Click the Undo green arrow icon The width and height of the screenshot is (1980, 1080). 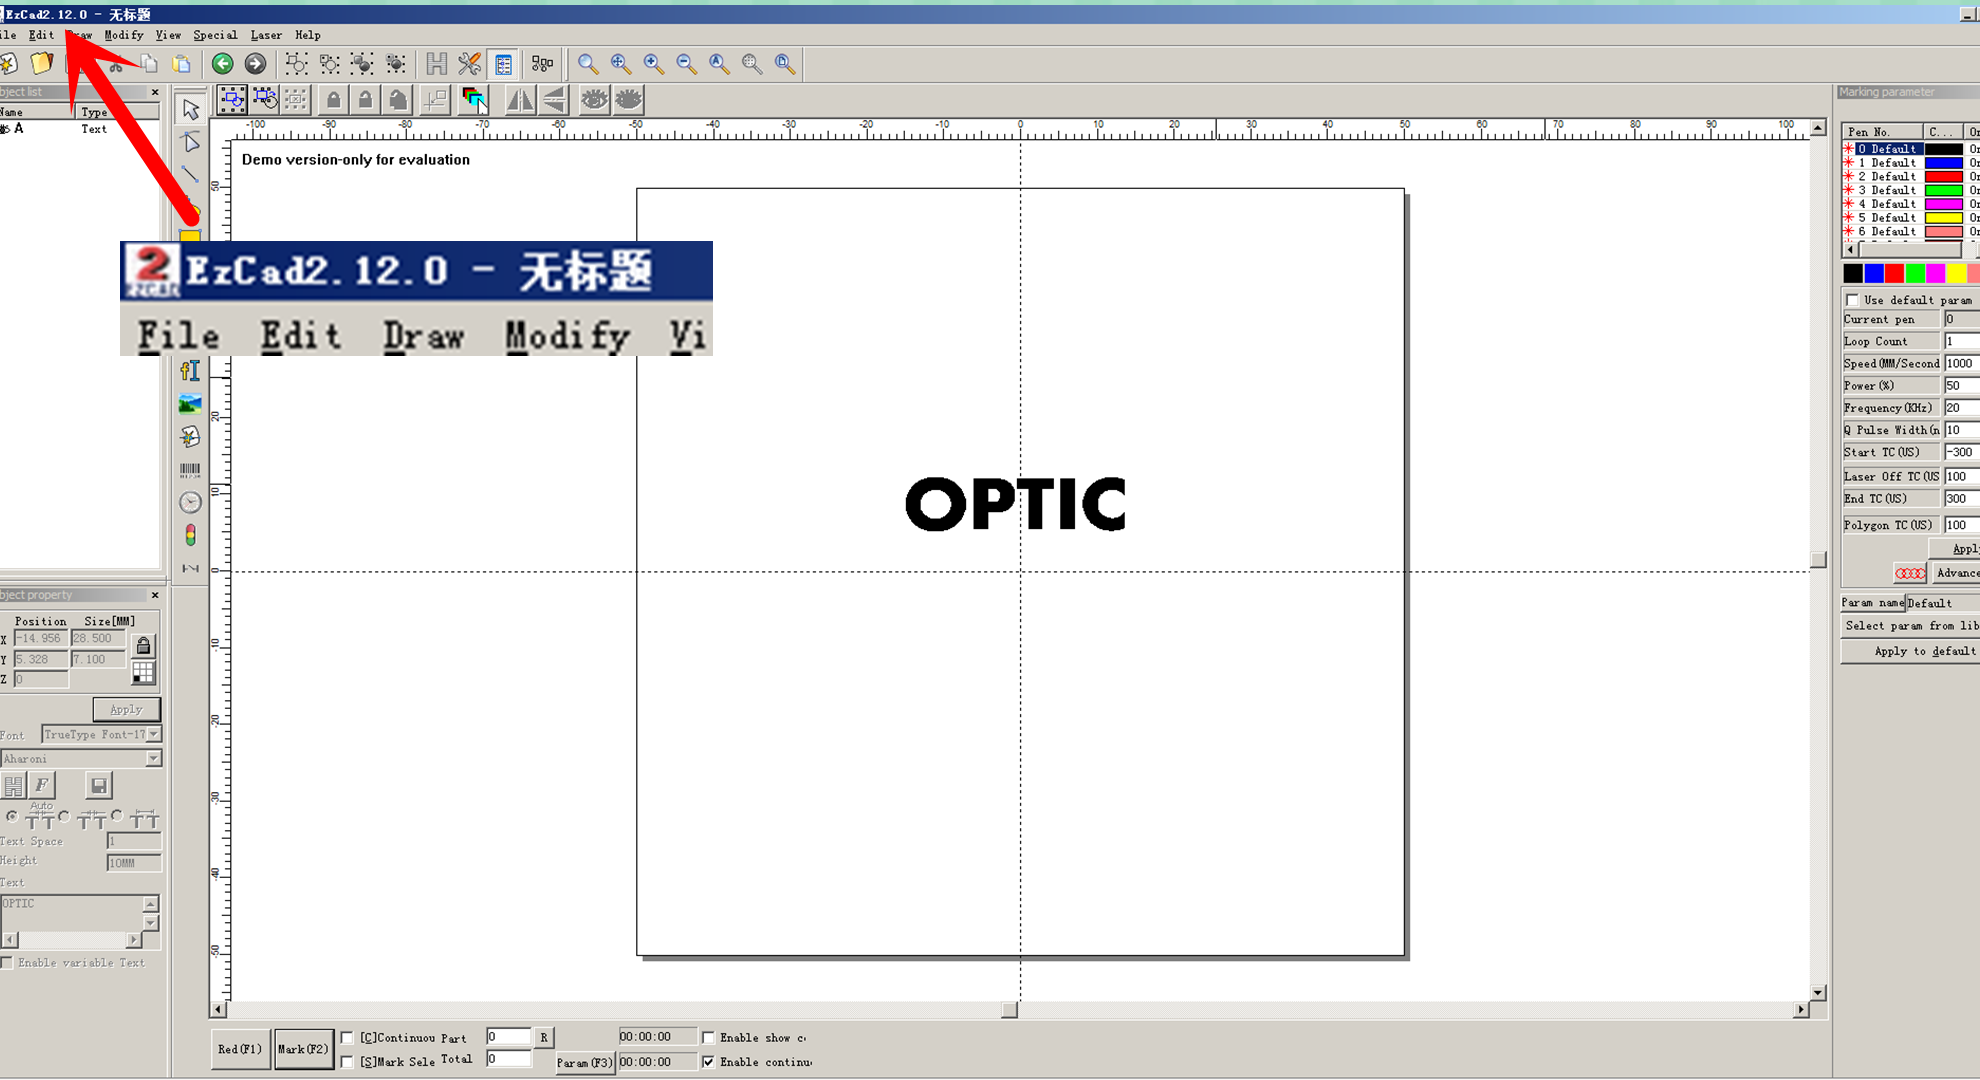point(222,64)
